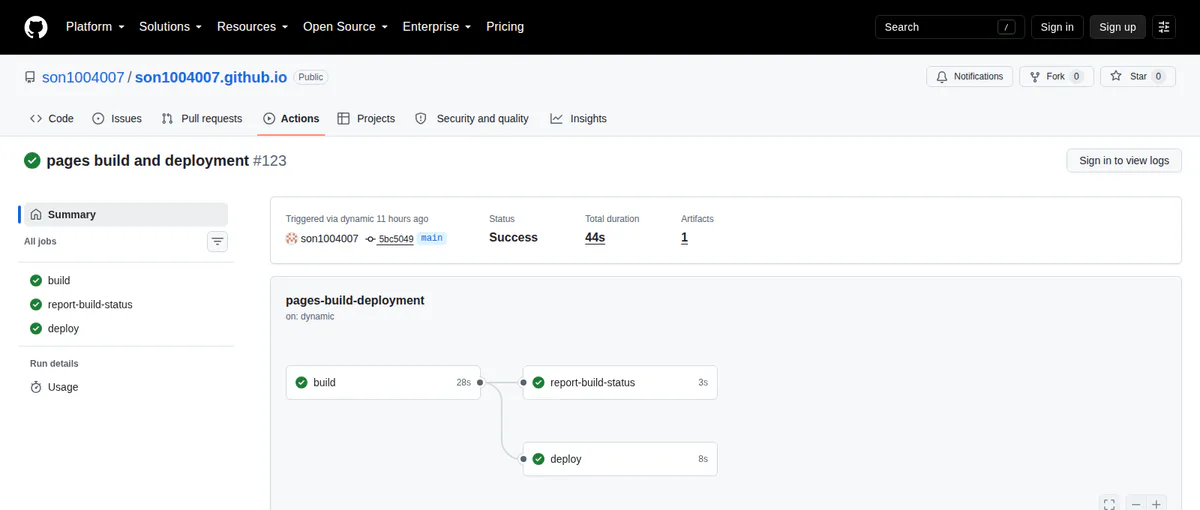Focus the Search input field

950,27
